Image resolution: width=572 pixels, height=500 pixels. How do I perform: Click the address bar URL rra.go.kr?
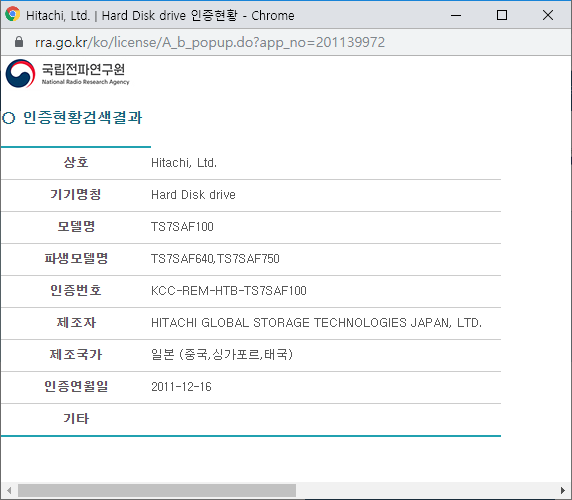tap(210, 42)
